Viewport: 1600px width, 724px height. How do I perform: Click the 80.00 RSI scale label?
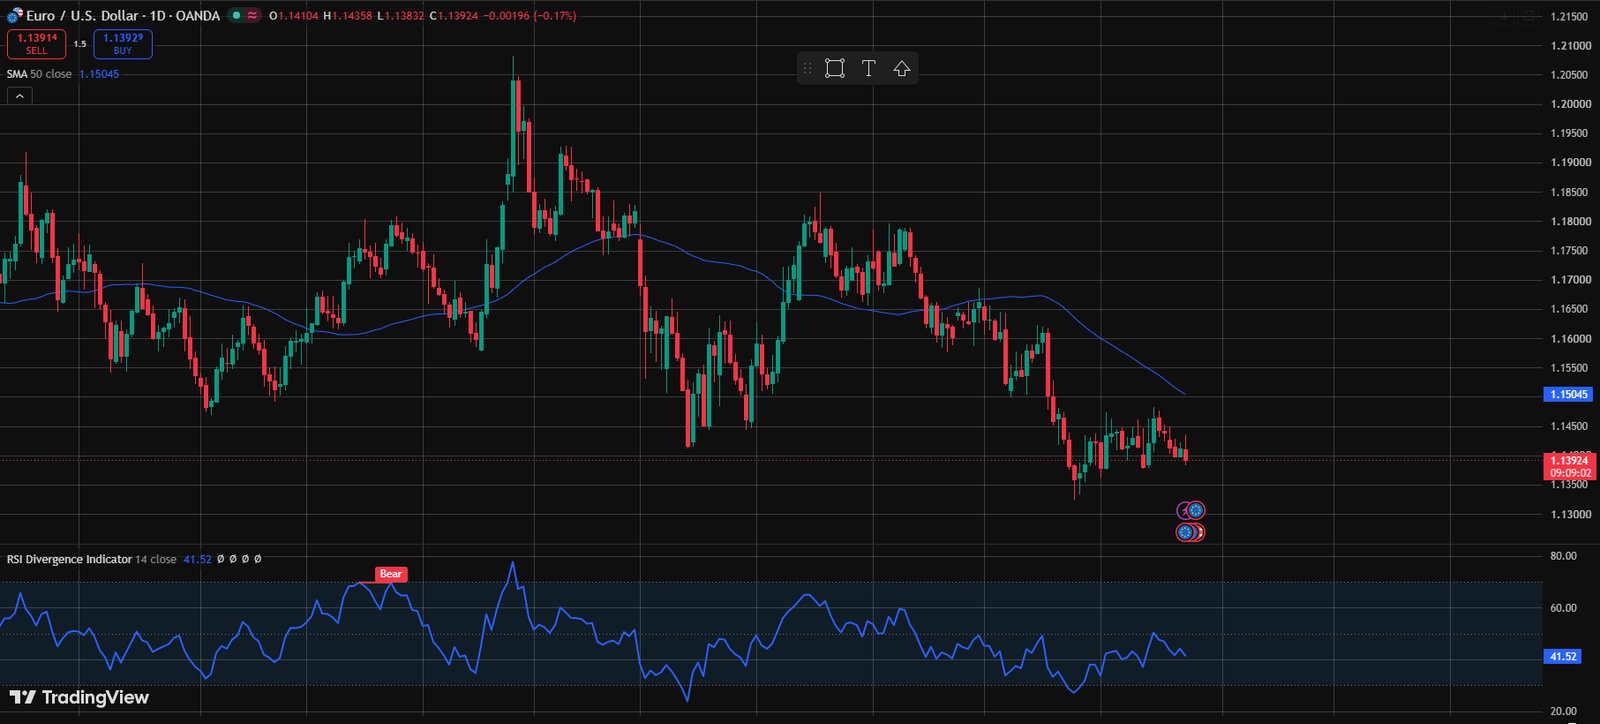[x=1563, y=556]
